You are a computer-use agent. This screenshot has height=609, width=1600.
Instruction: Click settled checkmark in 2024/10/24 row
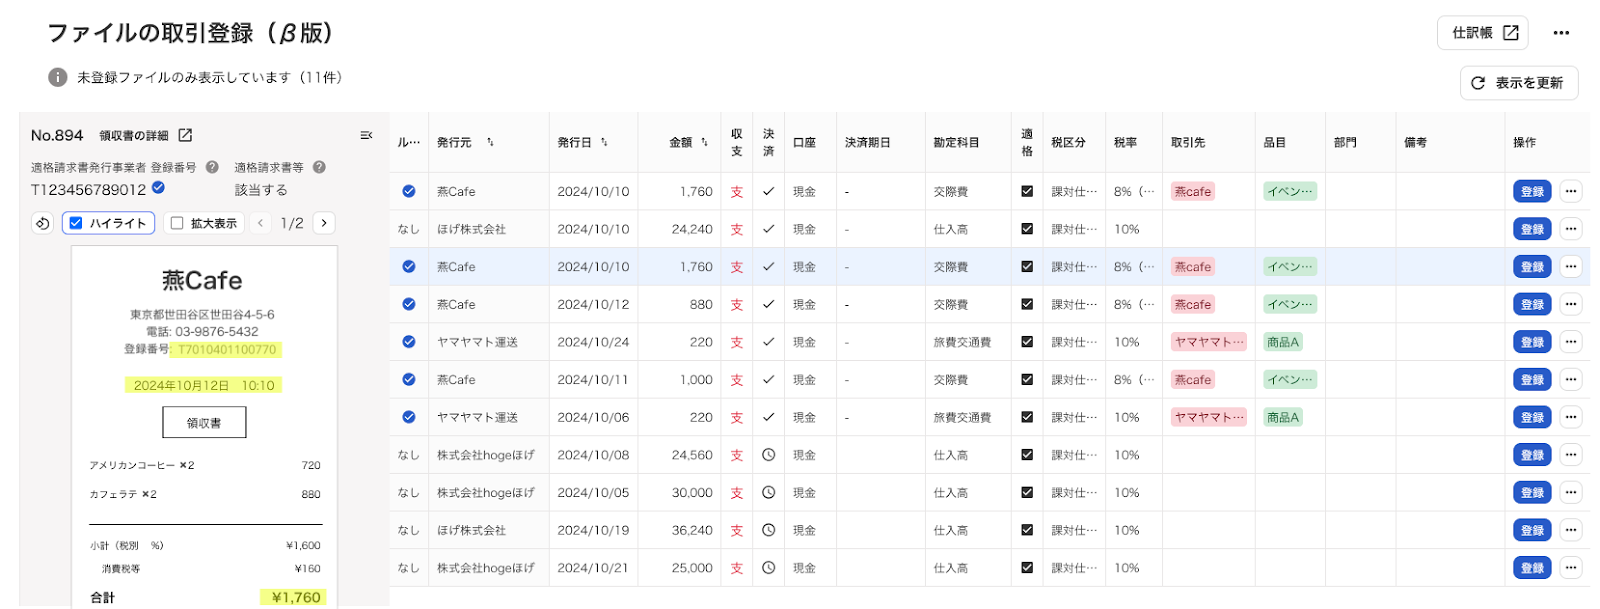(x=768, y=342)
